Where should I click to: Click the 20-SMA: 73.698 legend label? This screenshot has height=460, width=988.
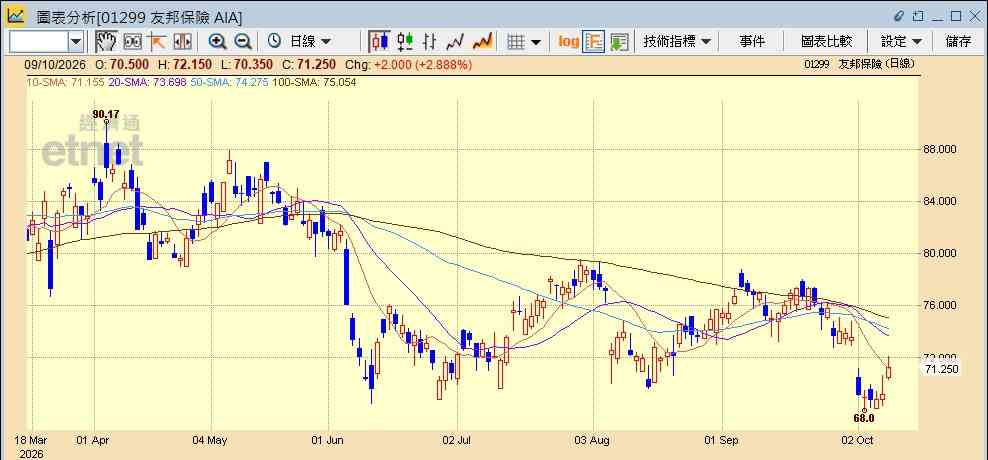147,82
